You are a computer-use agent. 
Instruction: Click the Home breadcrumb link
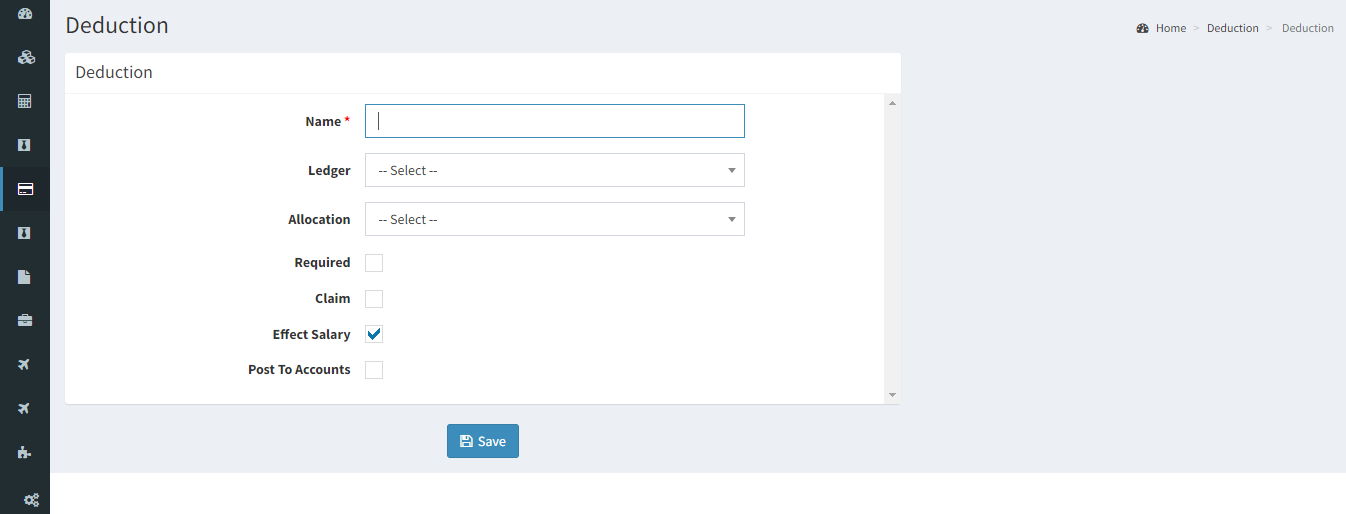(x=1170, y=28)
